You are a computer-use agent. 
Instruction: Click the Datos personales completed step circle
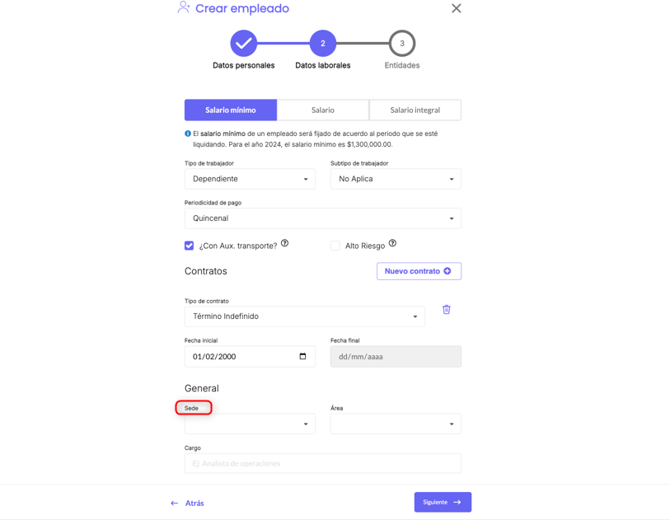coord(243,44)
